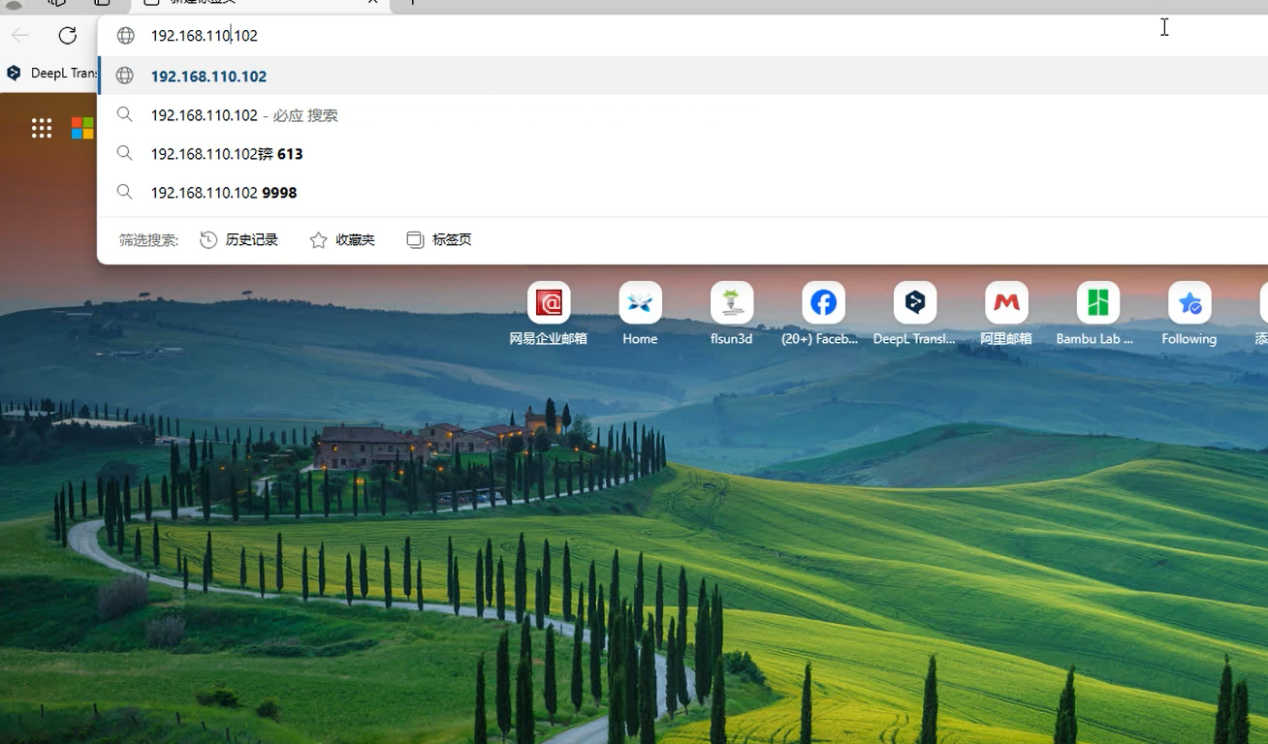Click the Microsoft logo on the page

click(82, 128)
